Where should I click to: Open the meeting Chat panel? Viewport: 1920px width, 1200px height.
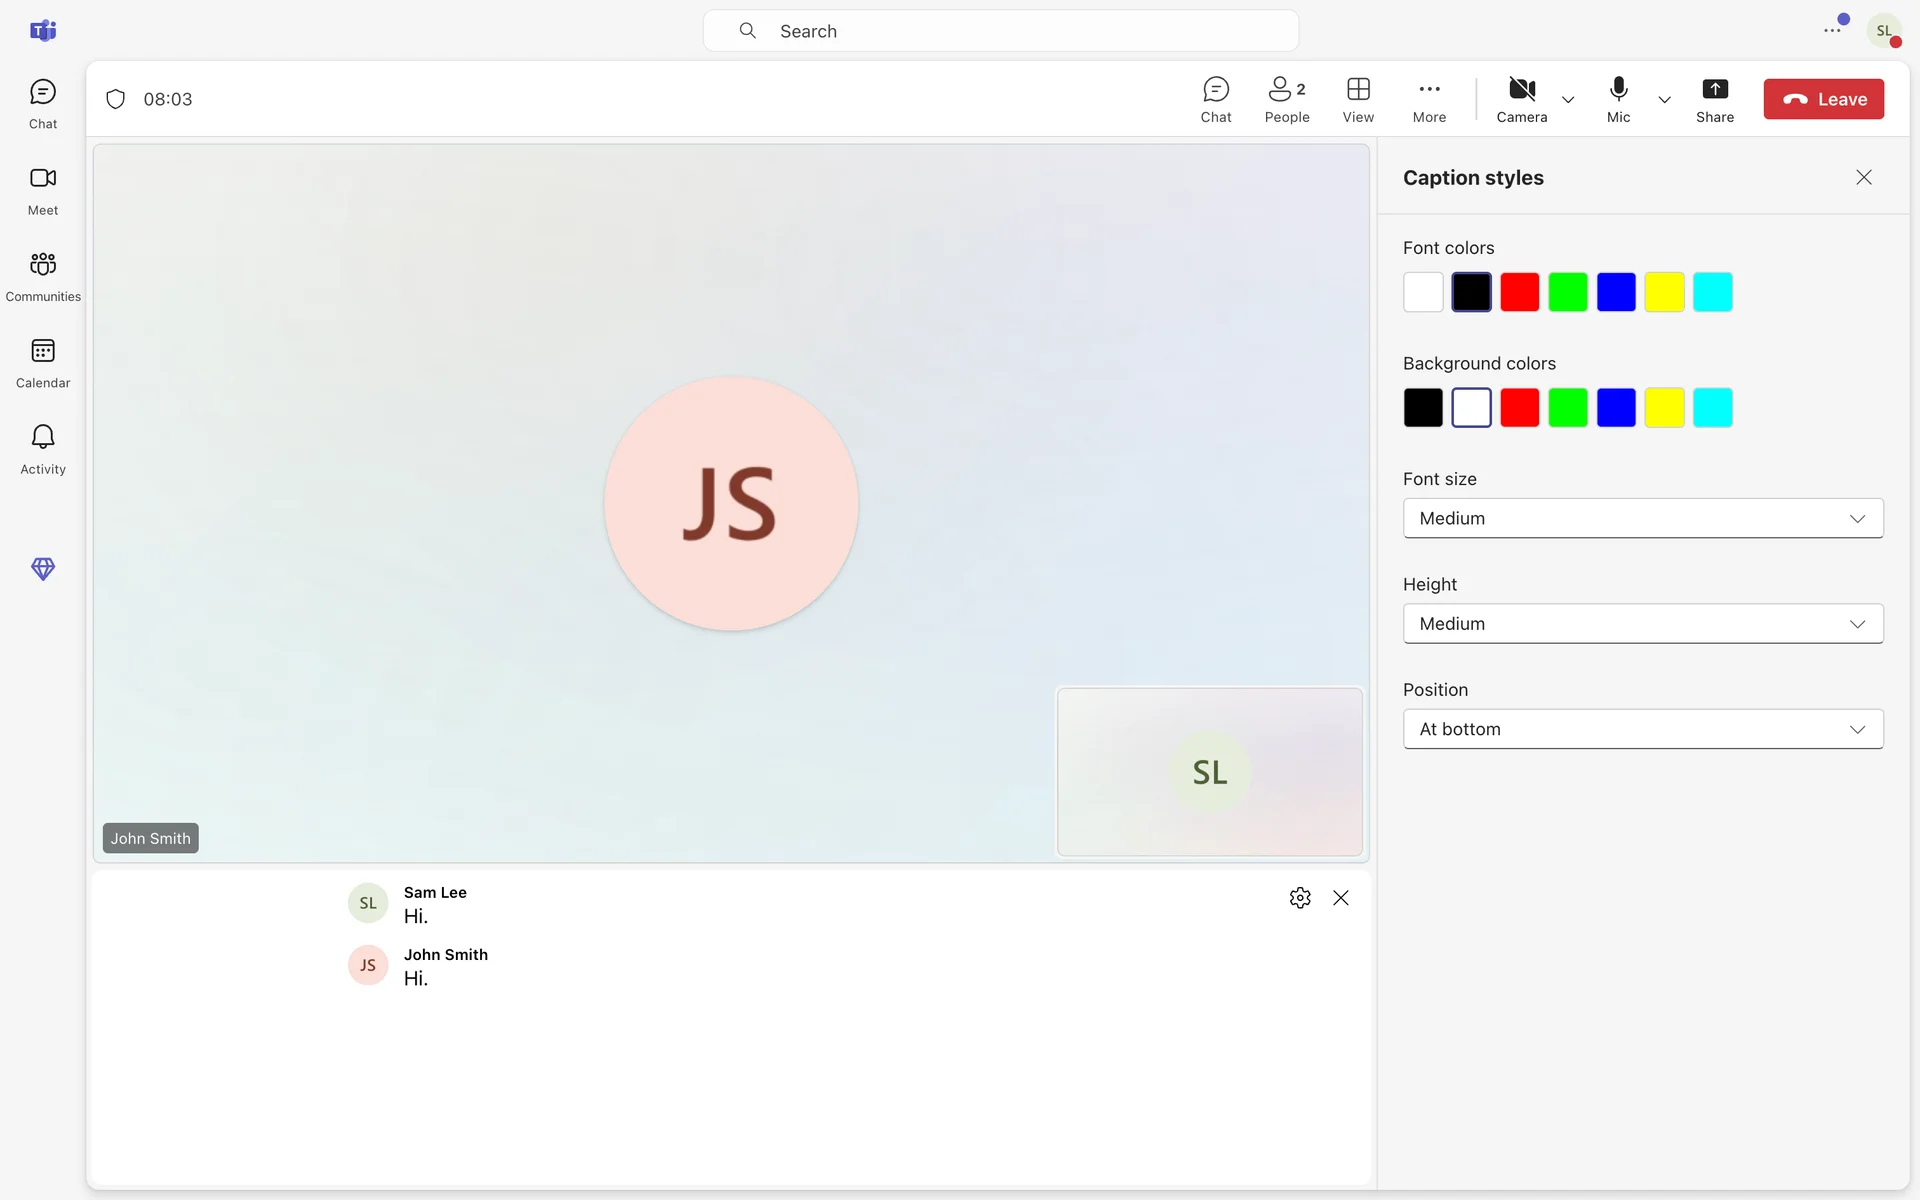point(1215,99)
